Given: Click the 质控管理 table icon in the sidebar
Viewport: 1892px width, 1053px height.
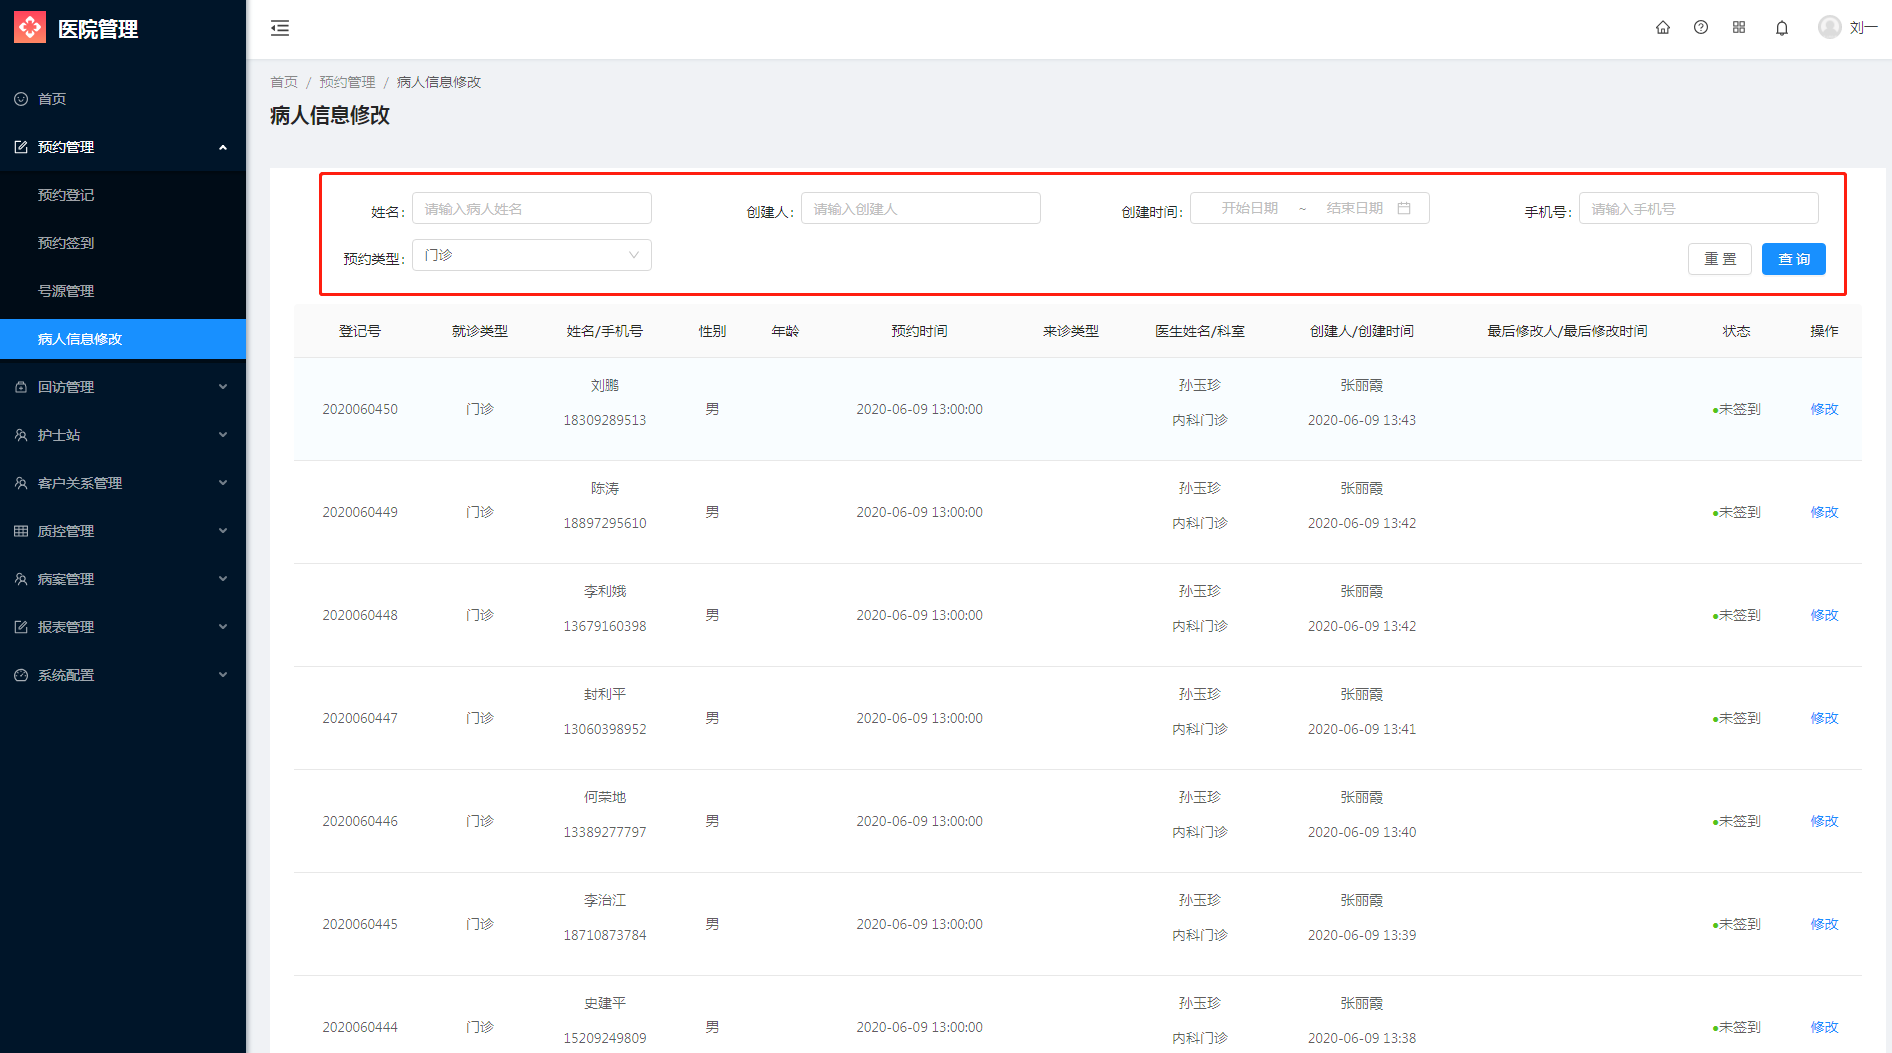Looking at the screenshot, I should pos(21,531).
